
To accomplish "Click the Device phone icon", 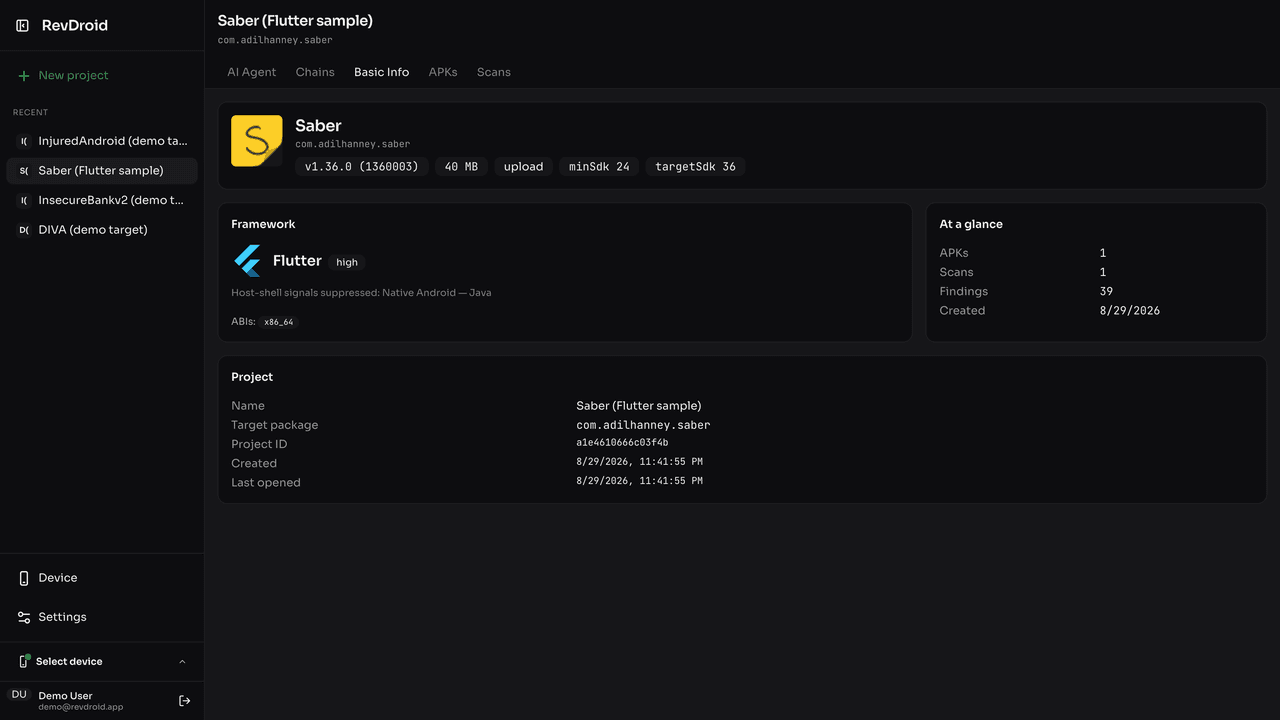I will [x=24, y=578].
